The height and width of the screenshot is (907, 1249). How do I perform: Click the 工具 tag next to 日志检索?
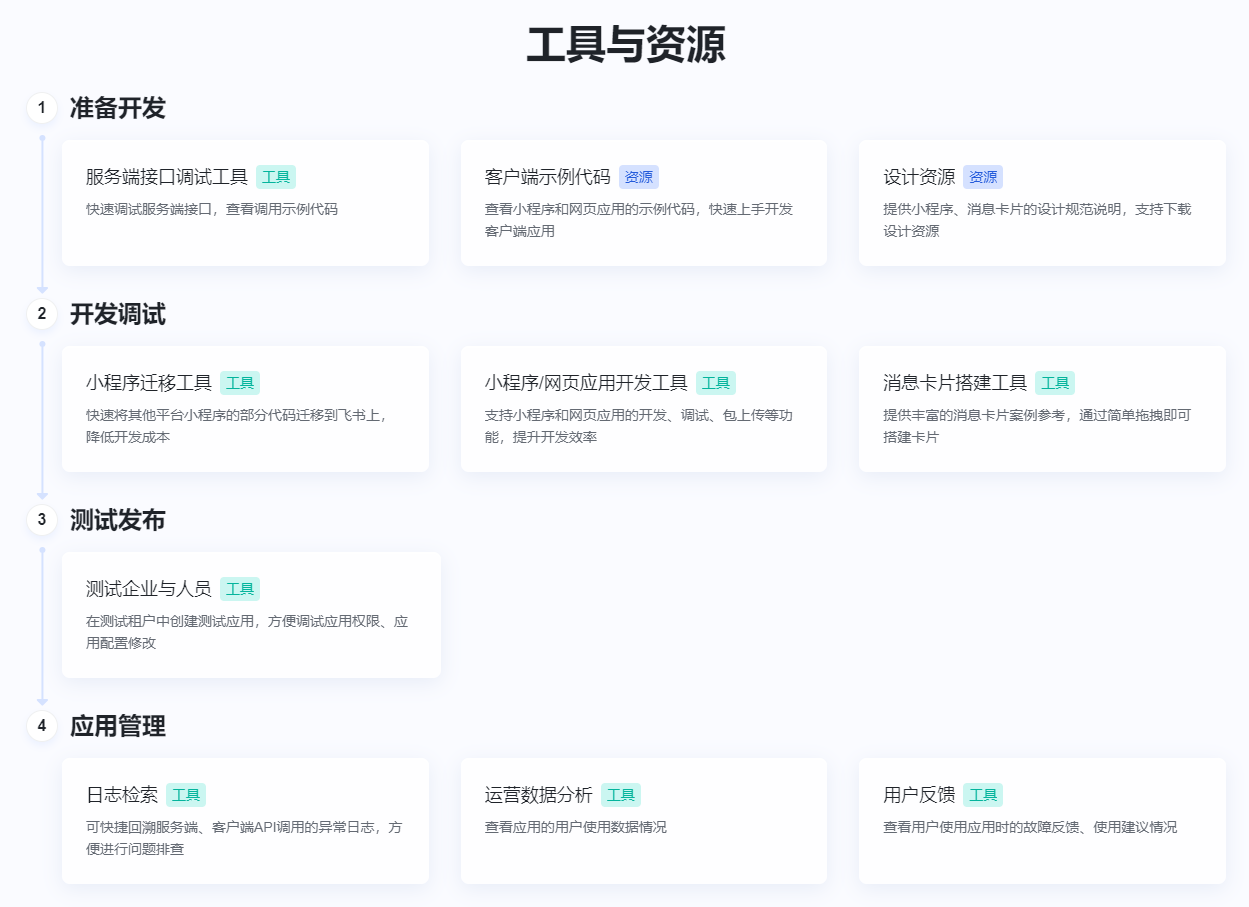[186, 795]
